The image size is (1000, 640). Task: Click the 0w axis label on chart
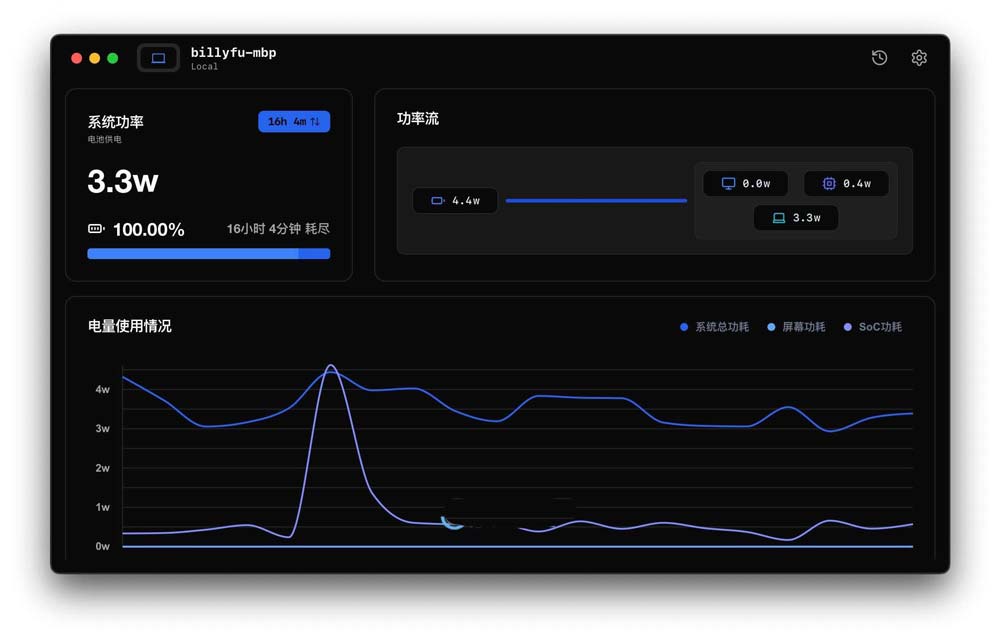102,546
